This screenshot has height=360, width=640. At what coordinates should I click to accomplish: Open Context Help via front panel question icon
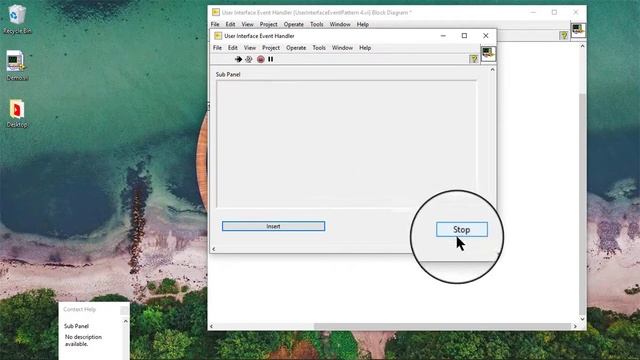(x=473, y=59)
